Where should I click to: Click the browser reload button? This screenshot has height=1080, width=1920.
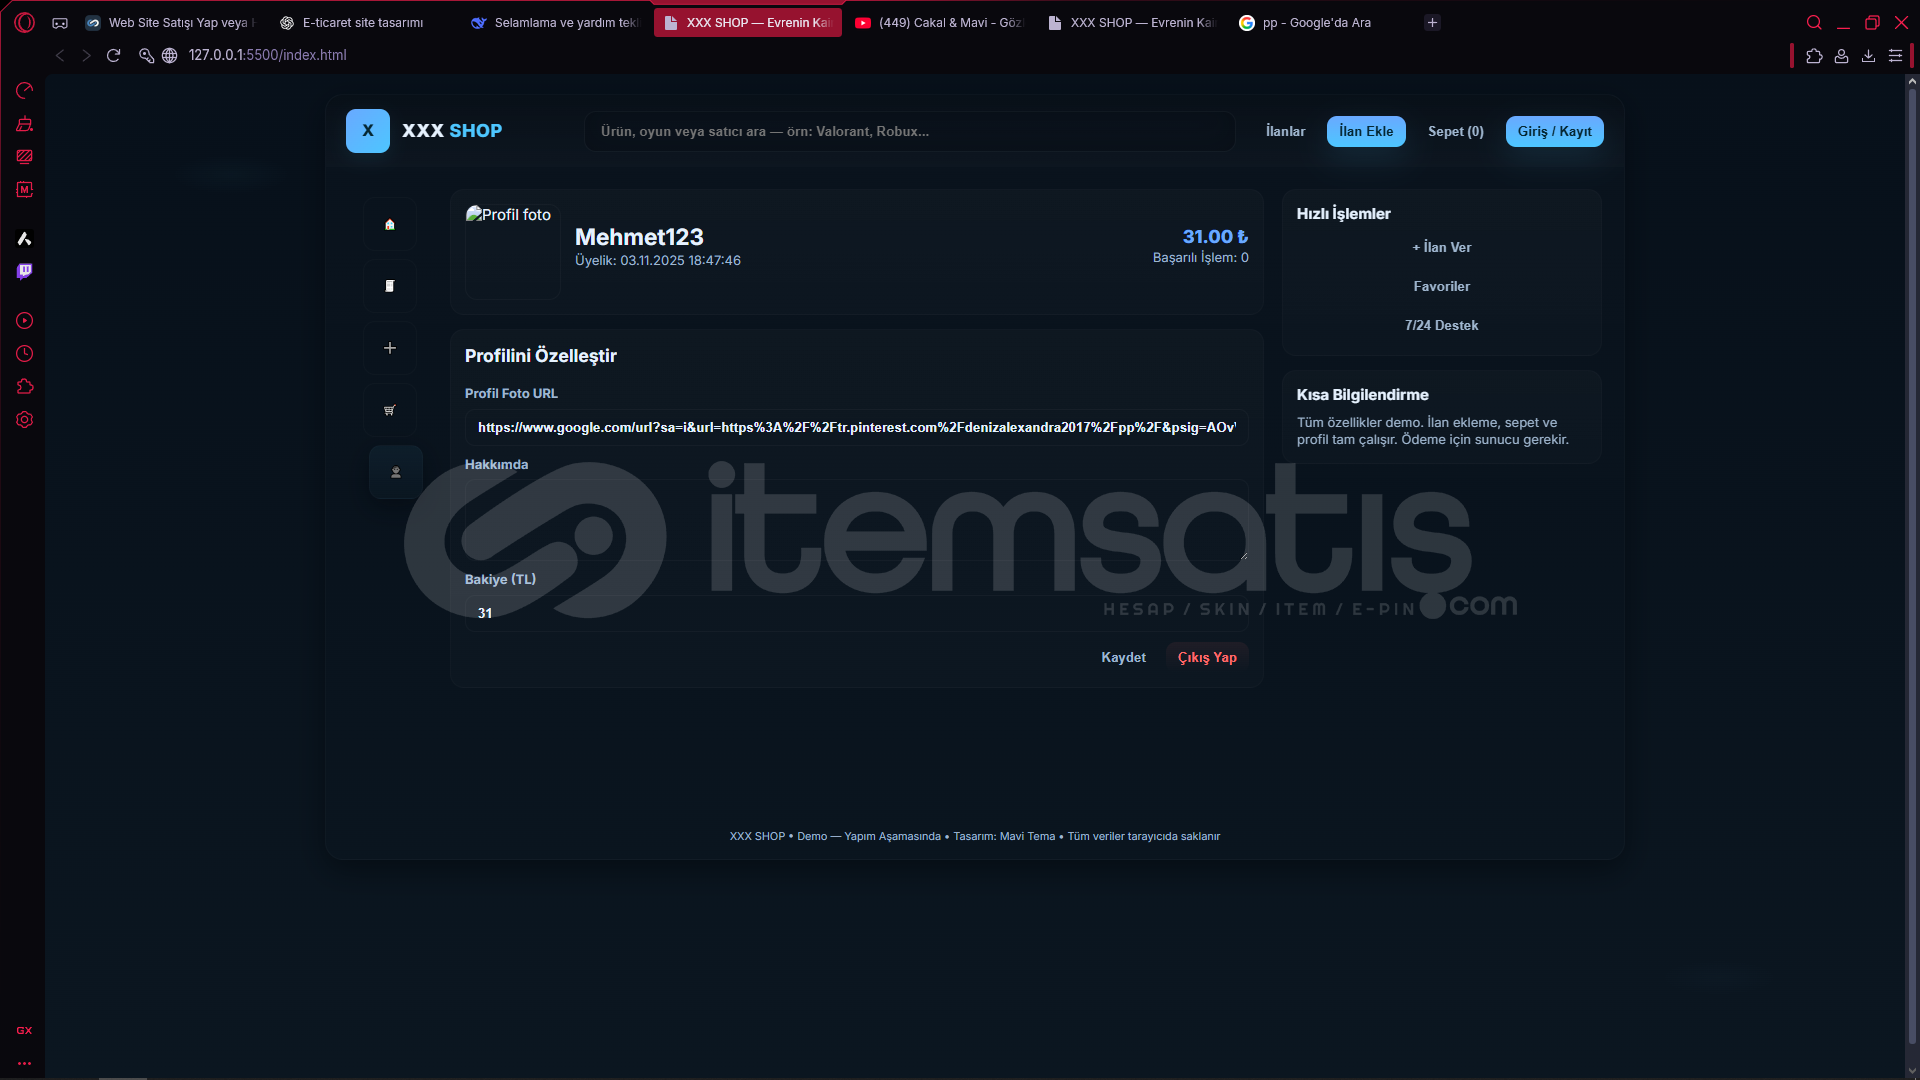pos(113,55)
